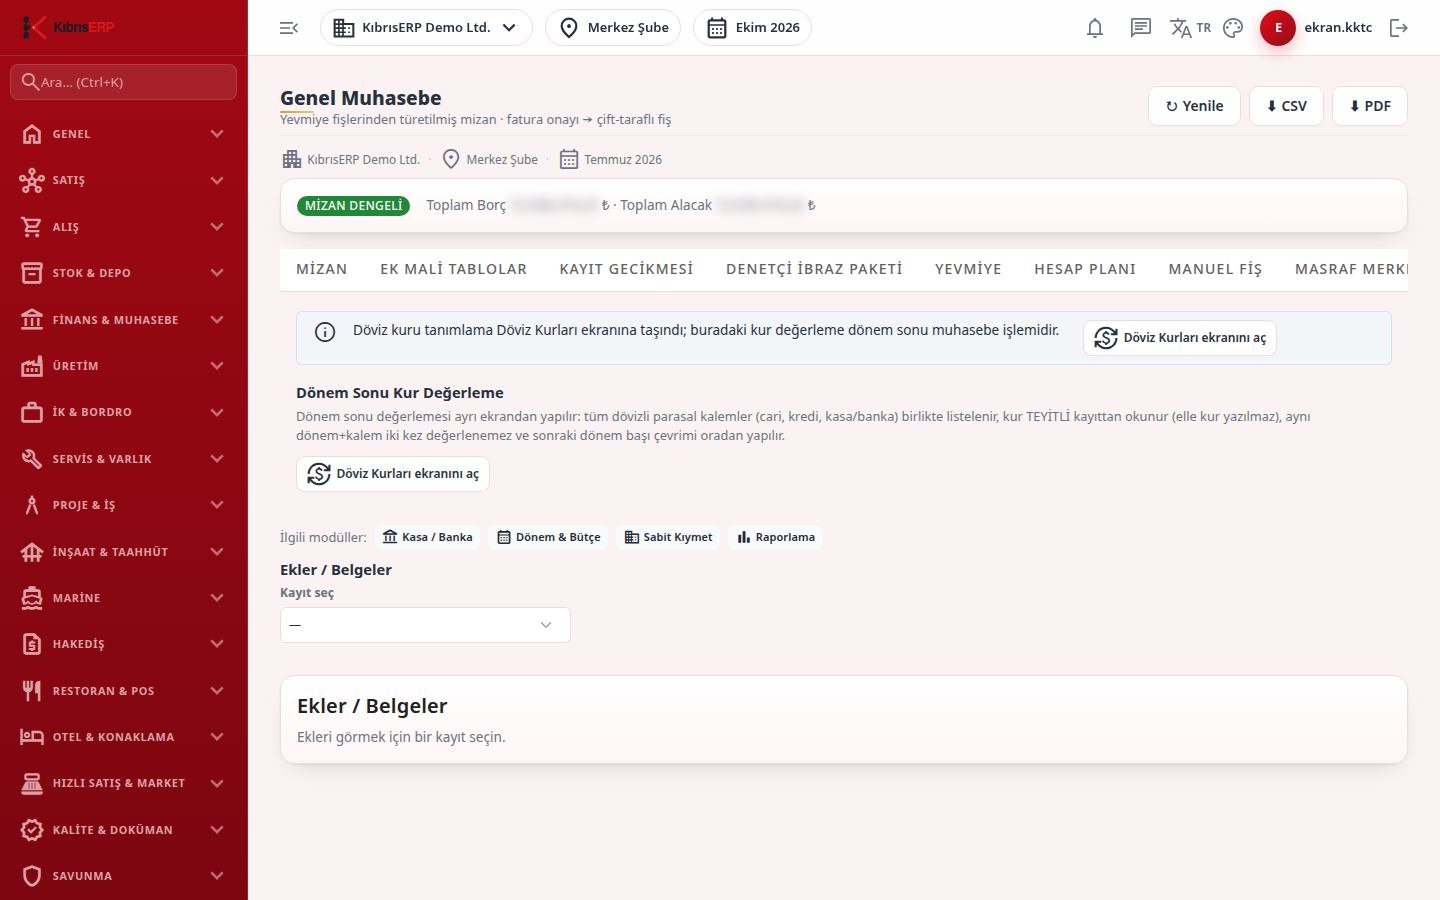The height and width of the screenshot is (900, 1440).
Task: Select the DENETÇİ İBRAZ PAKETİ tab
Action: 814,269
